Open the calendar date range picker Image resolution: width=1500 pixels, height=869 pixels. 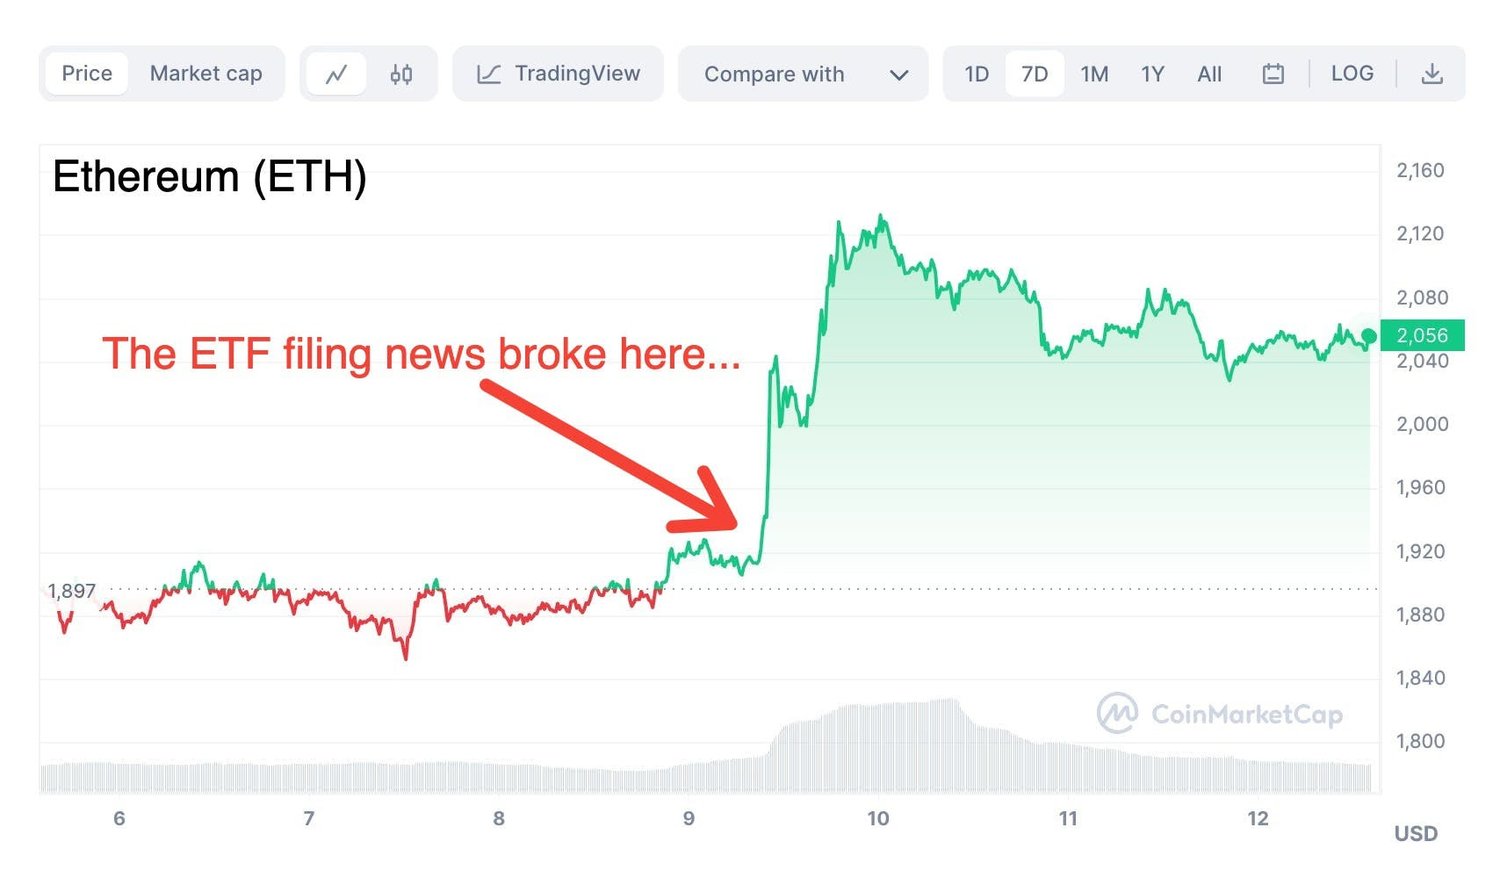[x=1272, y=74]
